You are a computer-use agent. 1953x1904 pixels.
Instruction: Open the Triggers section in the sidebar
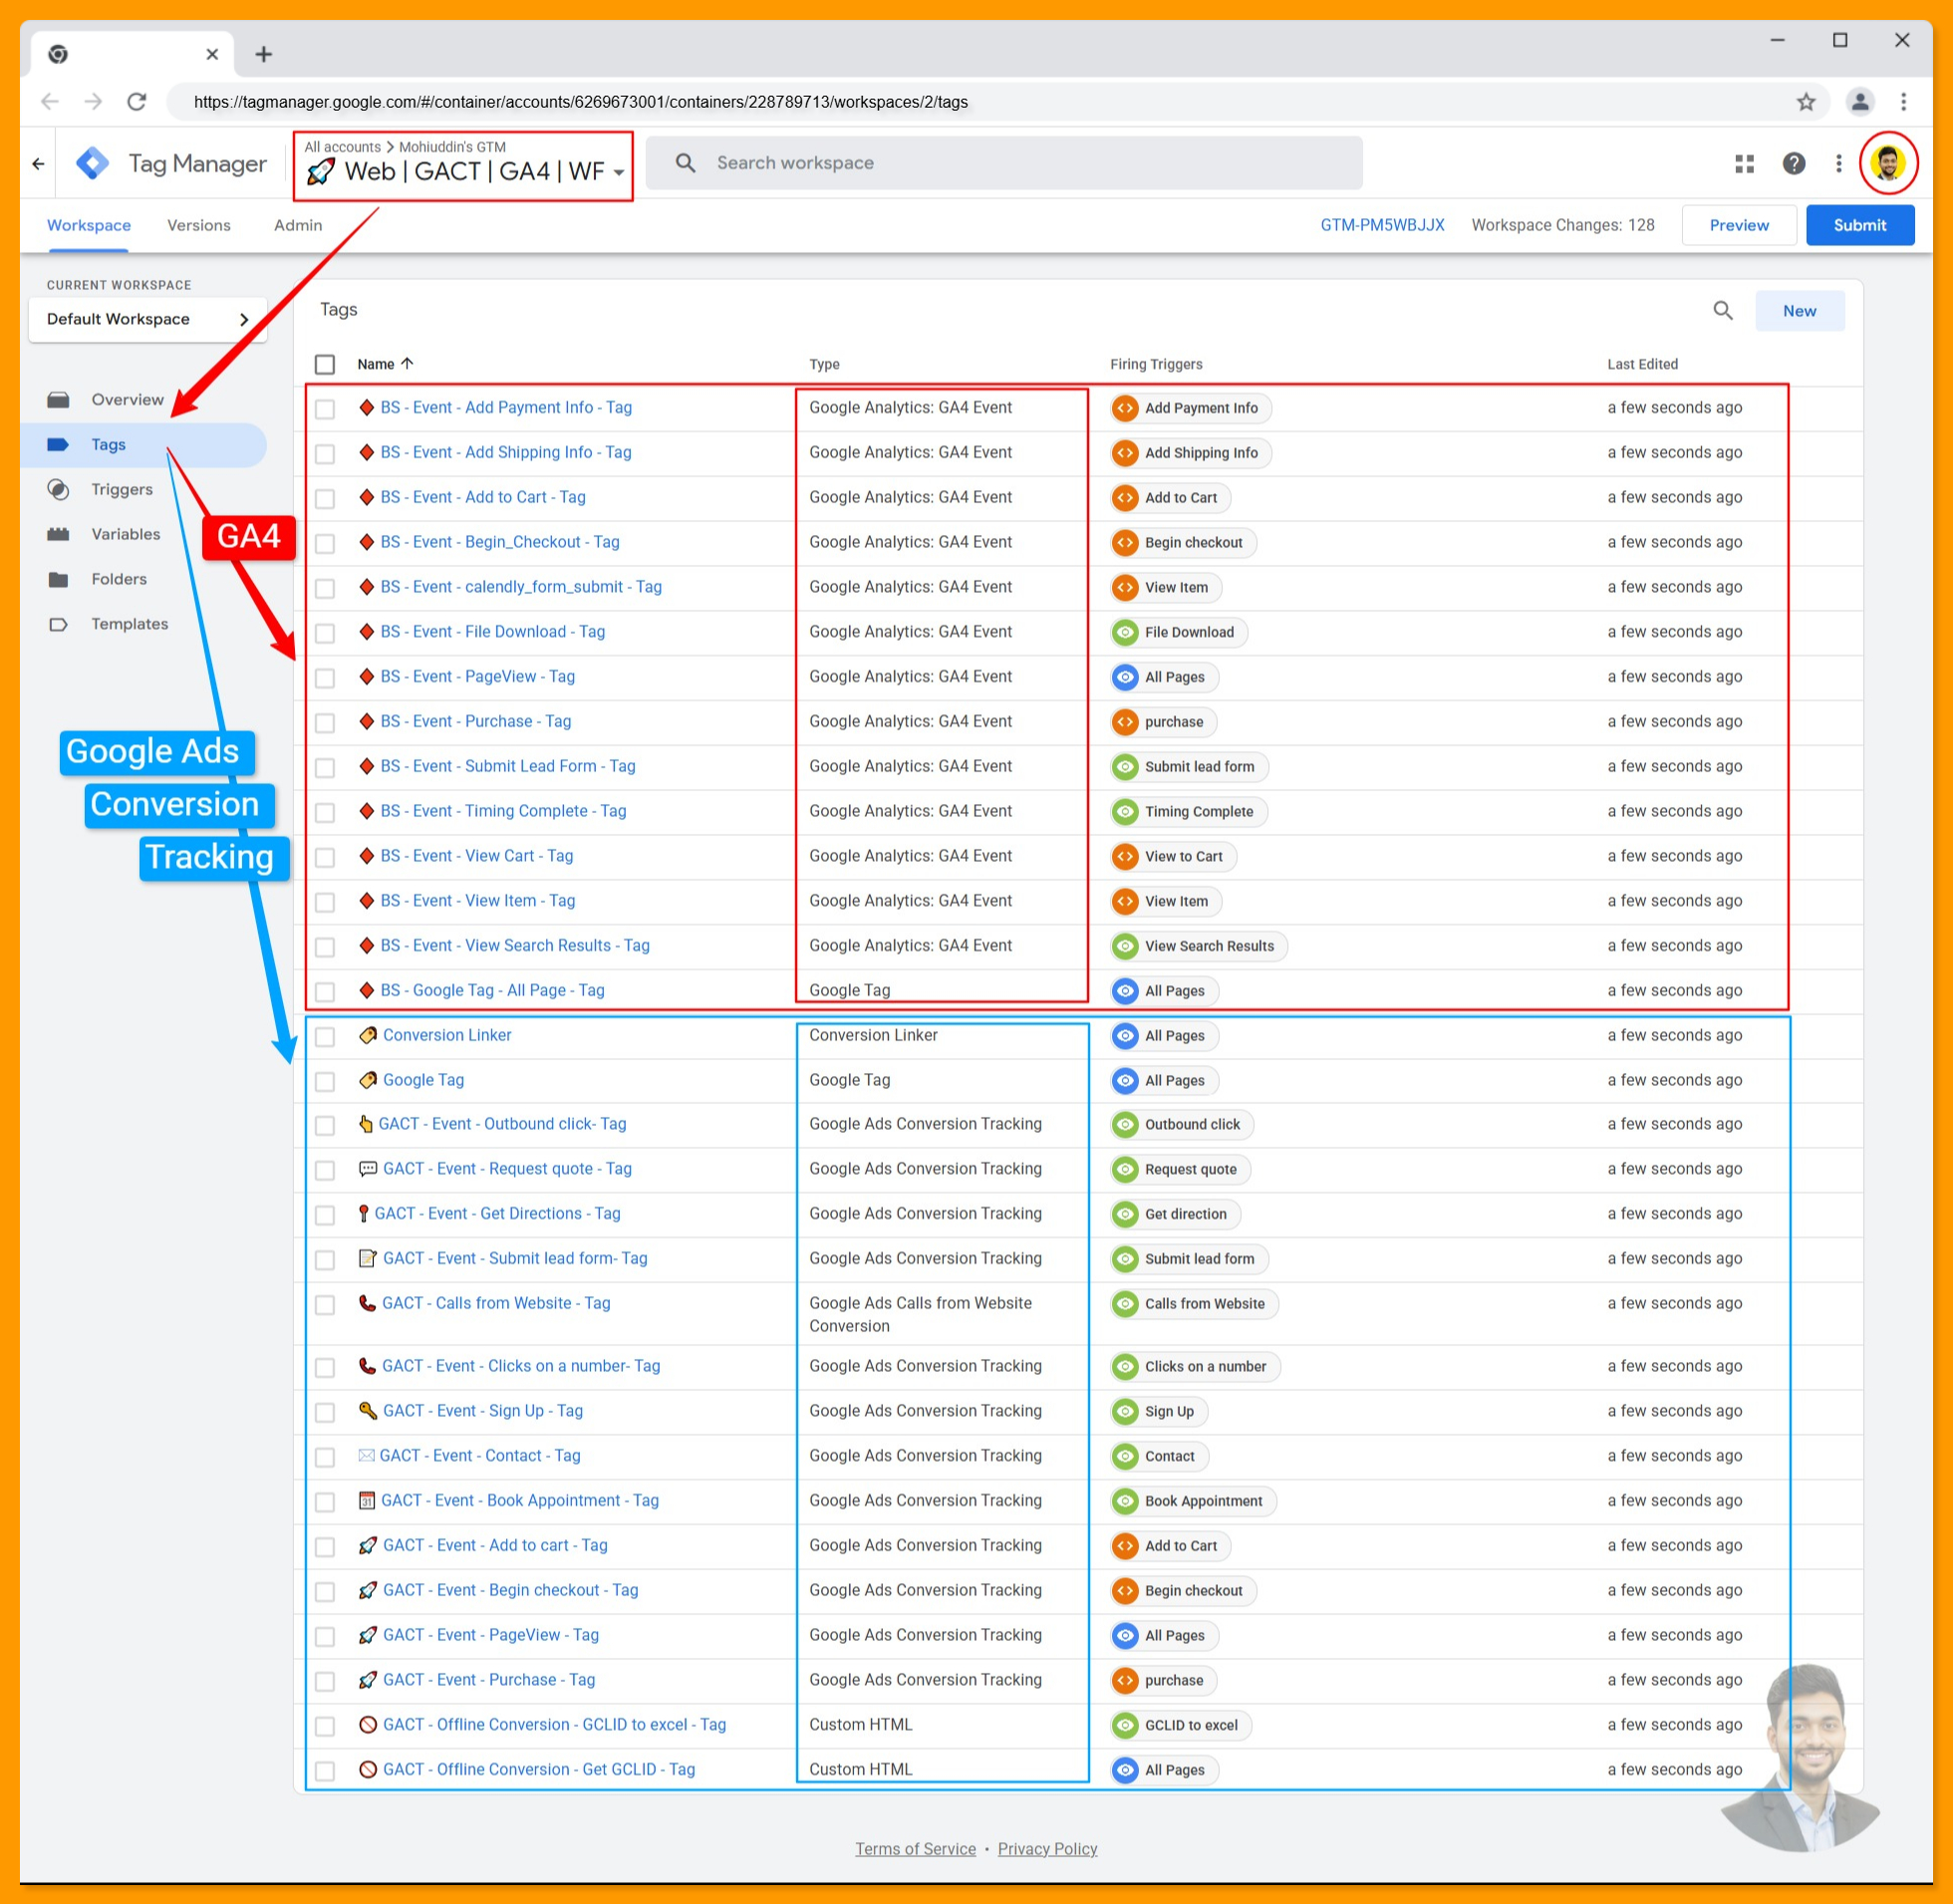[x=121, y=489]
